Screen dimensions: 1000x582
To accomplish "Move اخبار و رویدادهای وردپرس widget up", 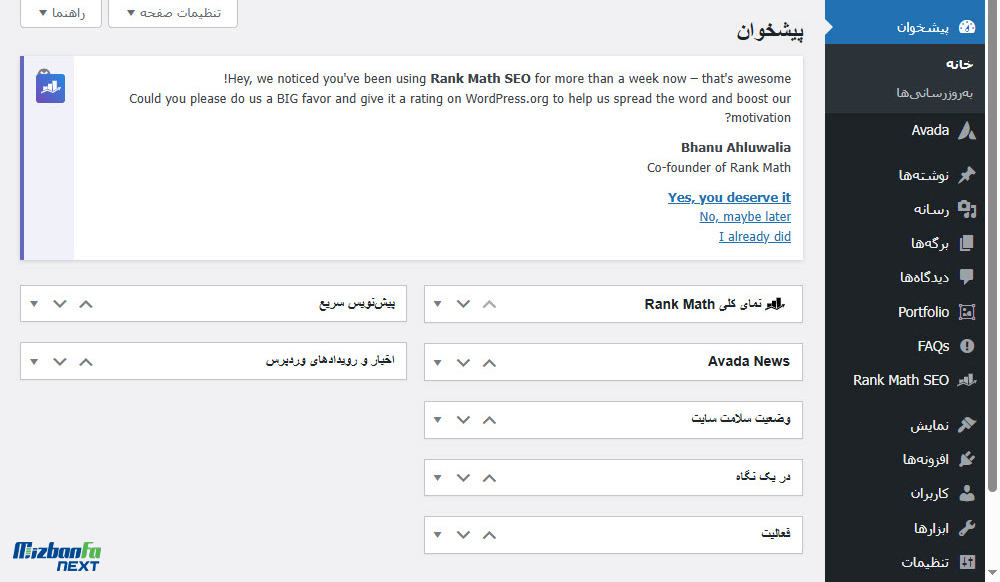I will [x=86, y=361].
